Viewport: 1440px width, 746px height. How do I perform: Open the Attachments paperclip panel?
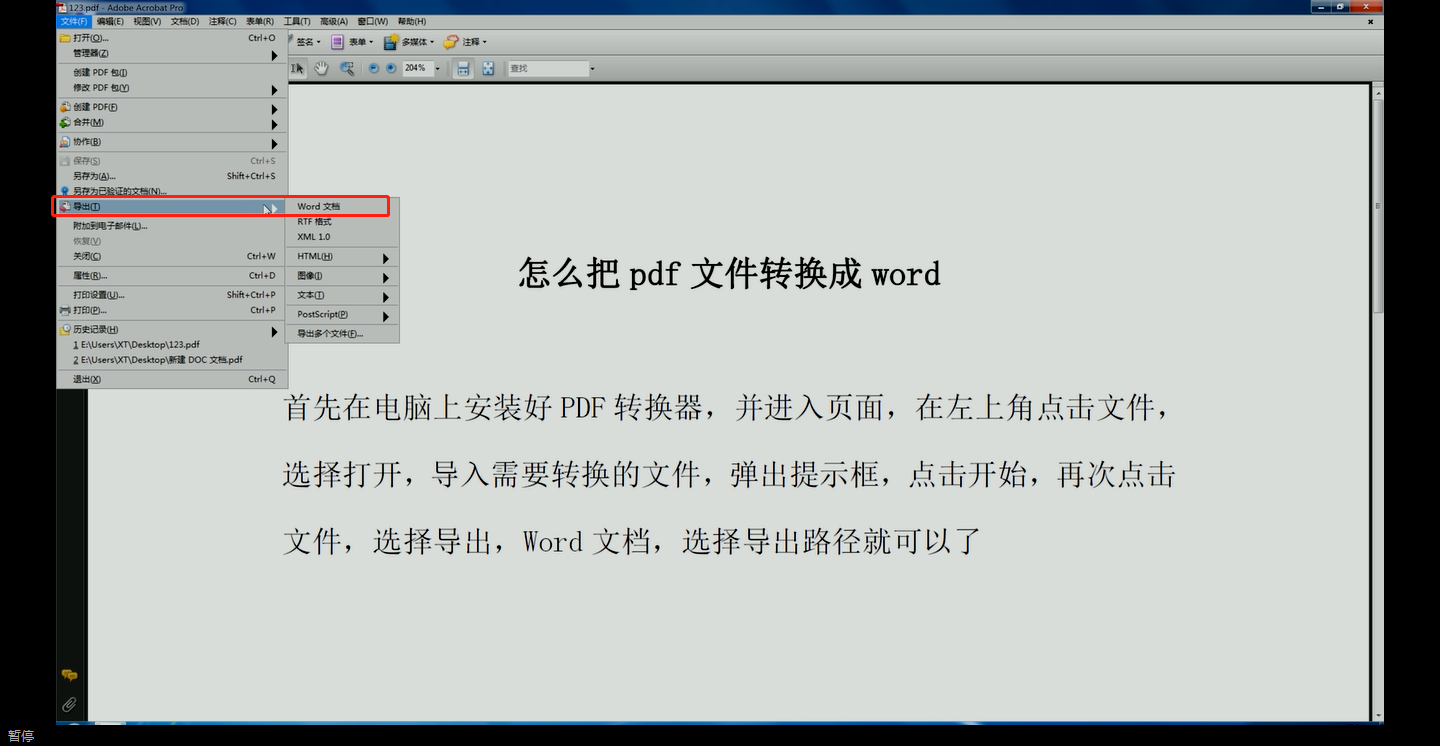coord(69,704)
